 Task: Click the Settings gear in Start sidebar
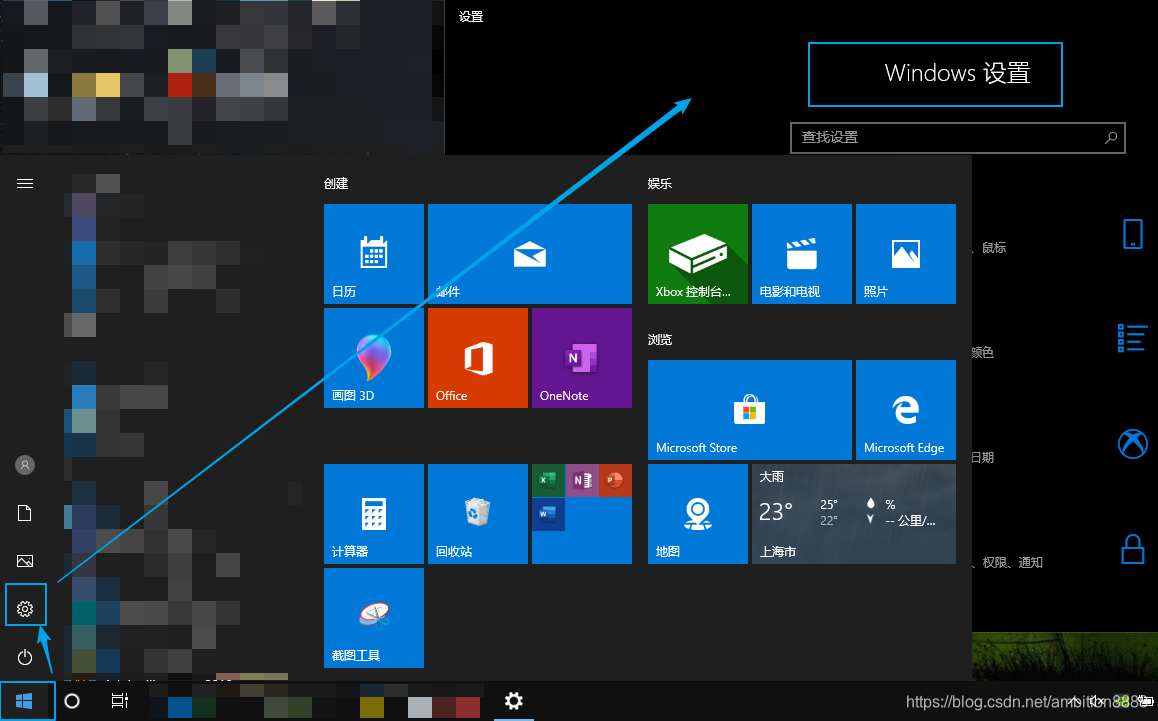point(25,609)
